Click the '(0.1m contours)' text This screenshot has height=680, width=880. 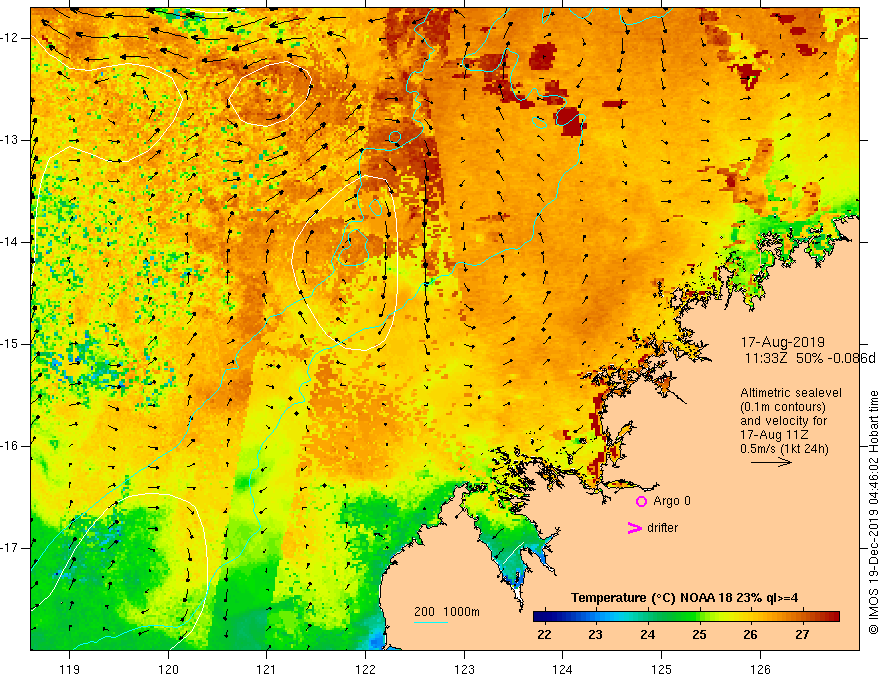pyautogui.click(x=782, y=407)
